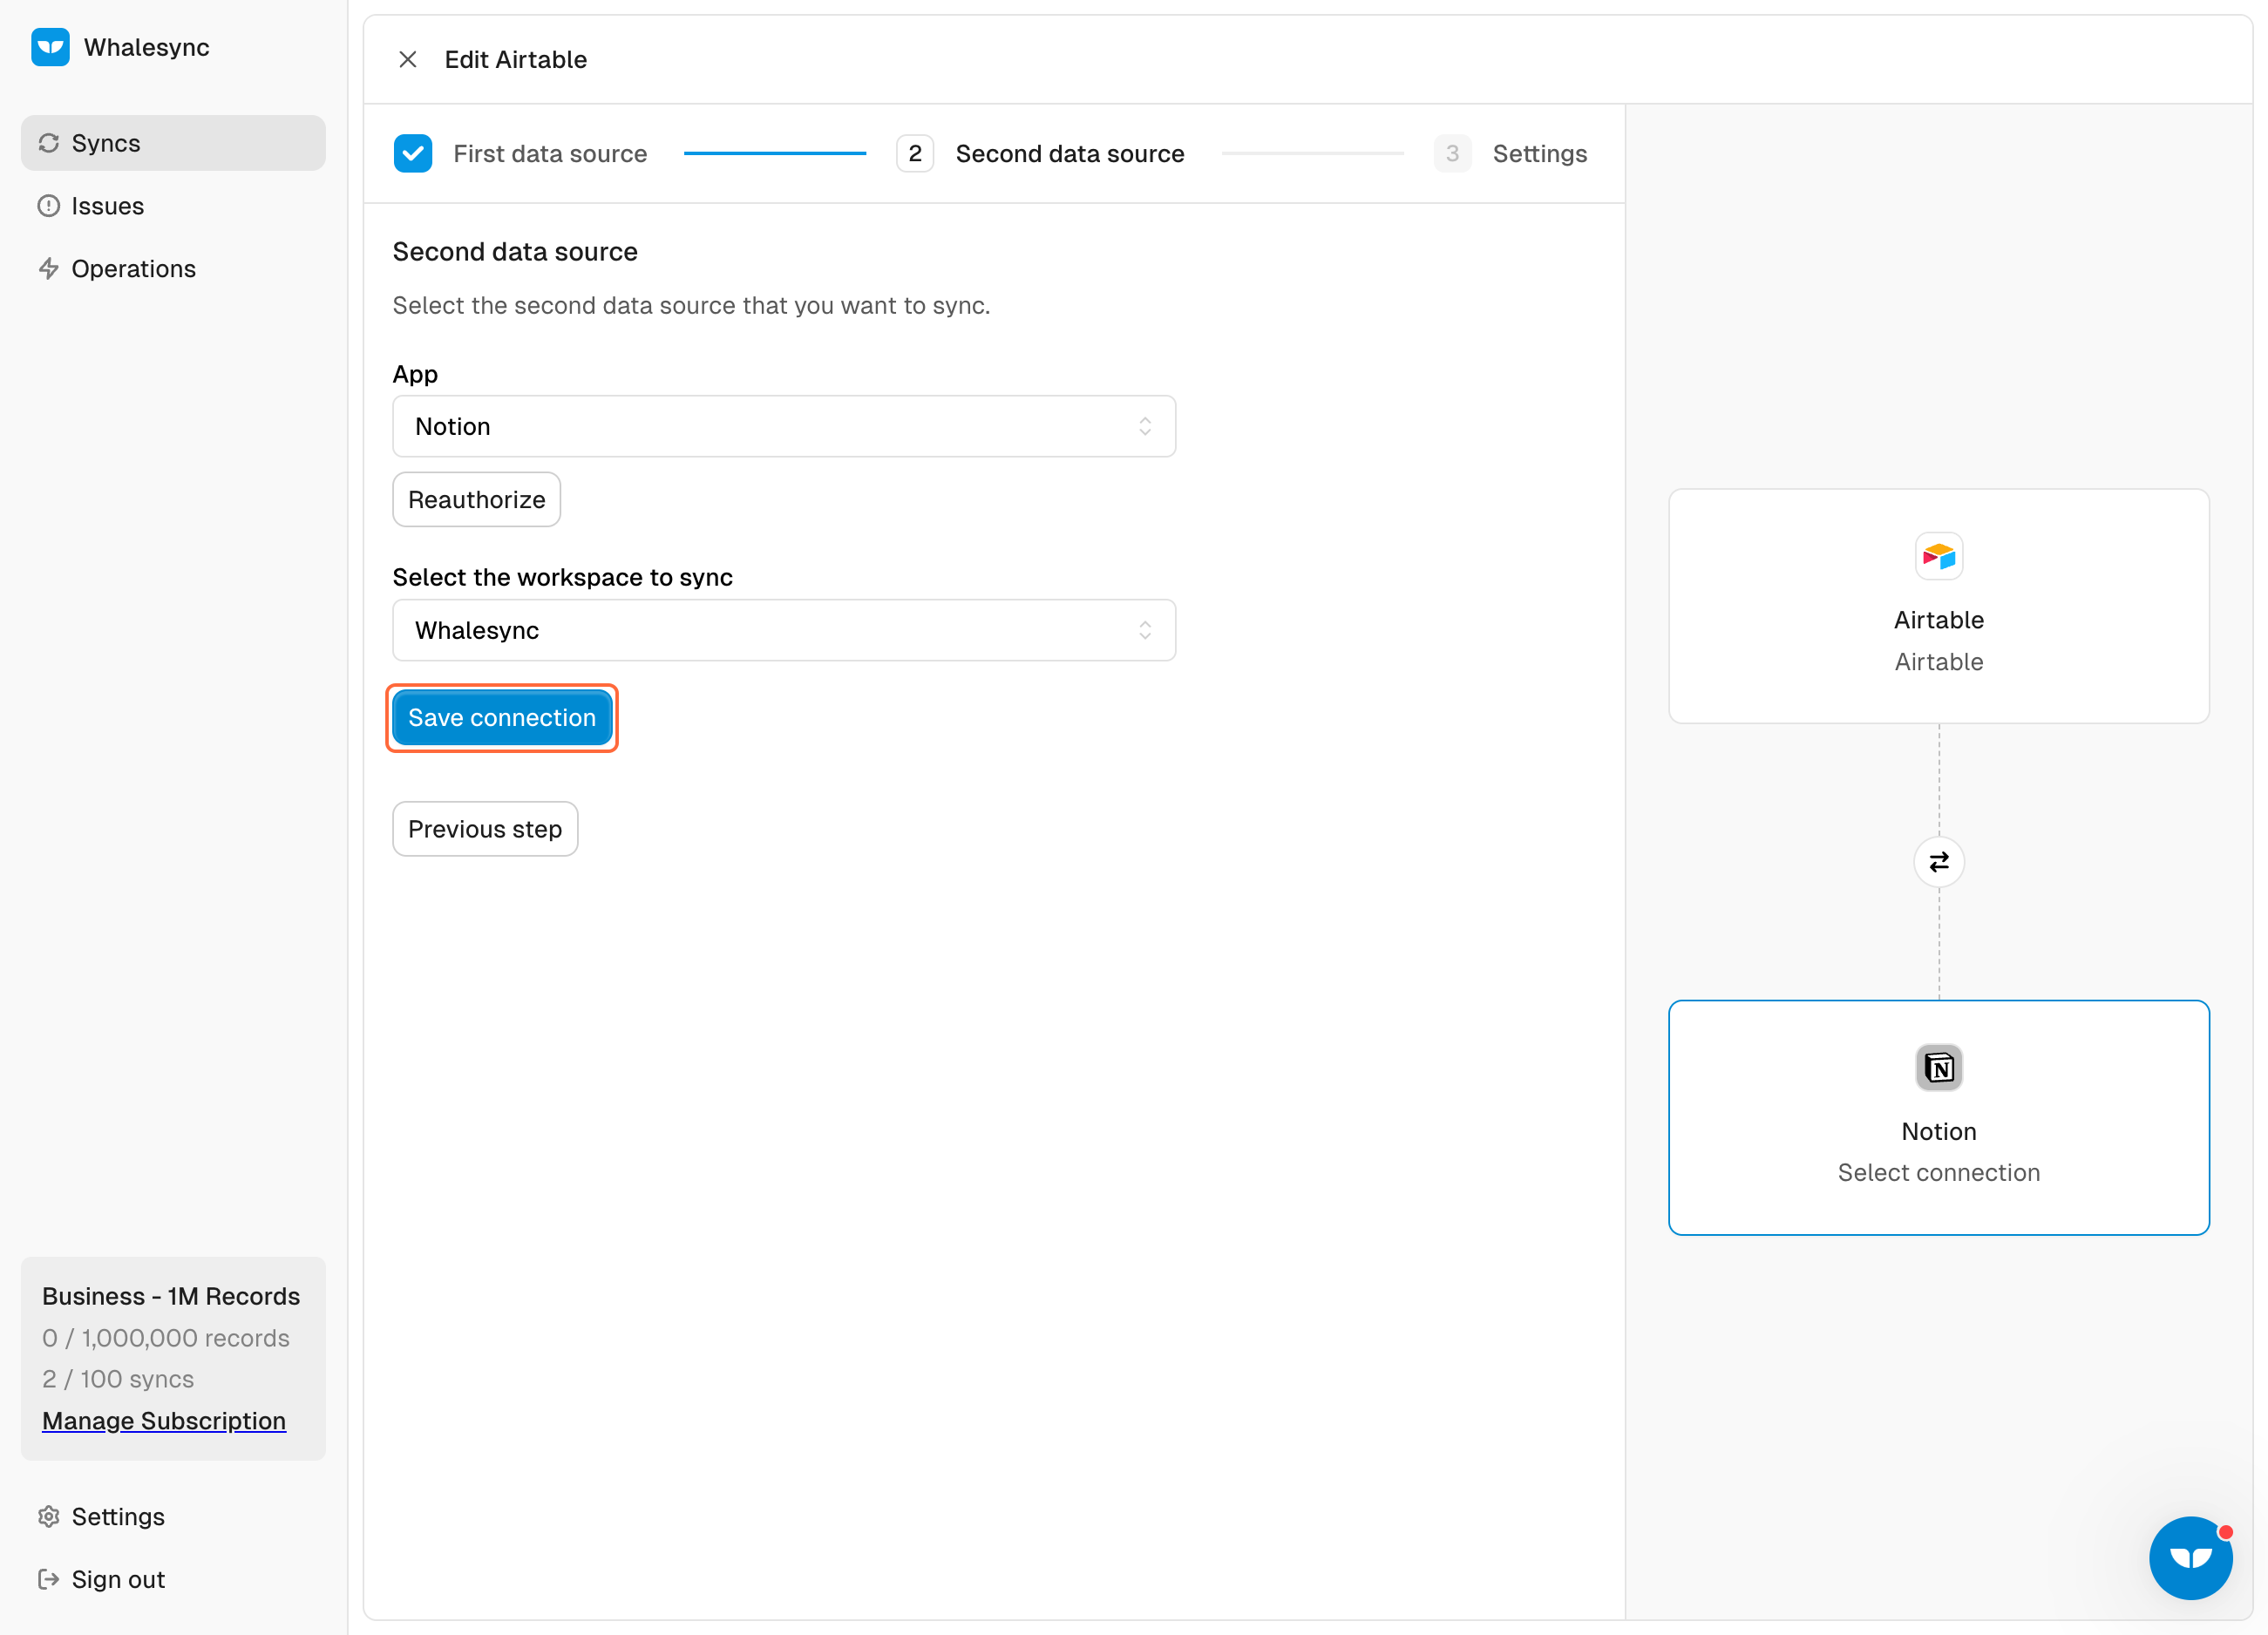Click the App field label
This screenshot has width=2268, height=1635.
click(x=415, y=374)
